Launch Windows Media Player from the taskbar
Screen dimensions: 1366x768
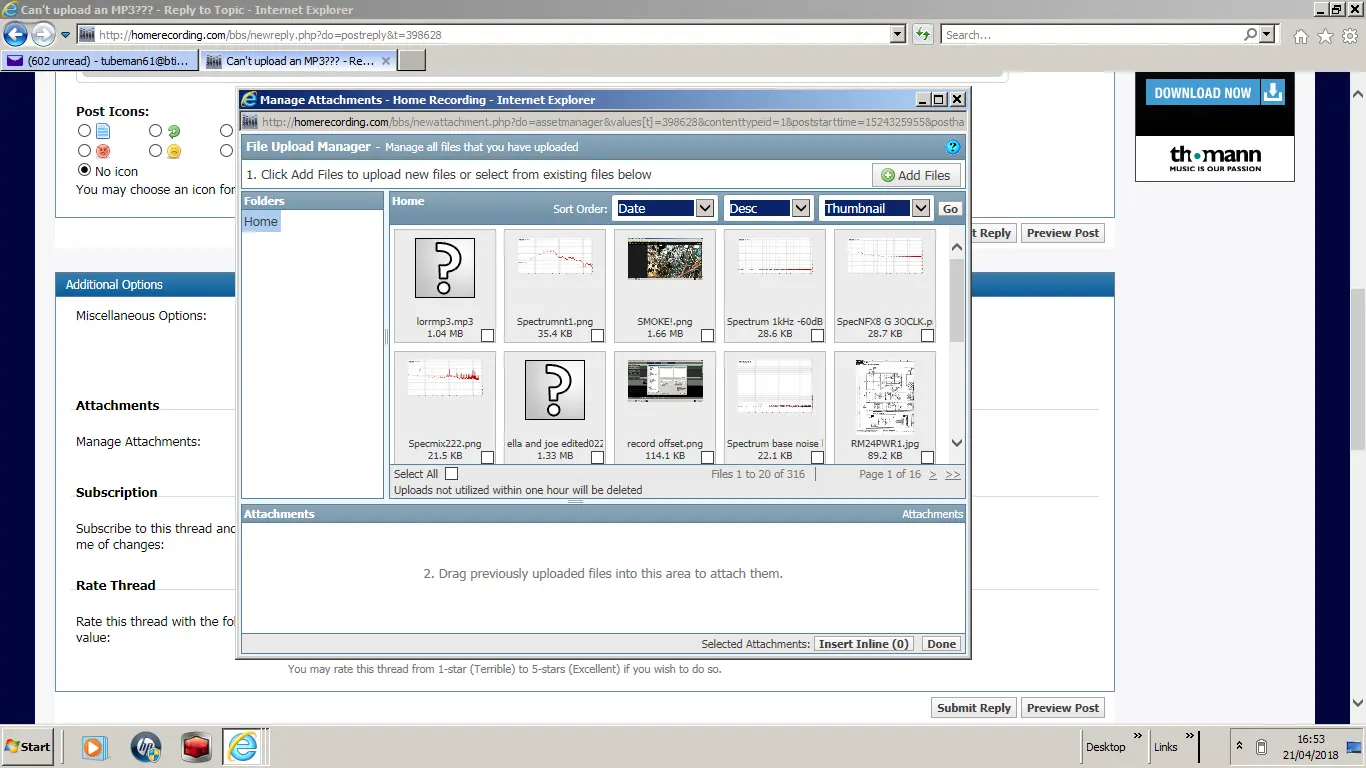tap(93, 747)
